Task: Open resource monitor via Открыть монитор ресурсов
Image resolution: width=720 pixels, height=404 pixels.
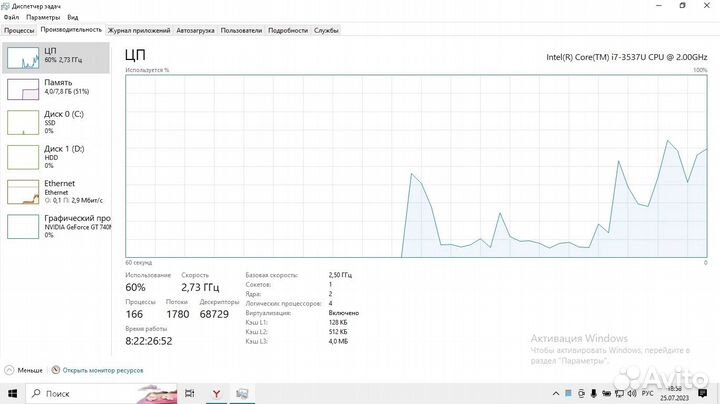Action: 103,370
